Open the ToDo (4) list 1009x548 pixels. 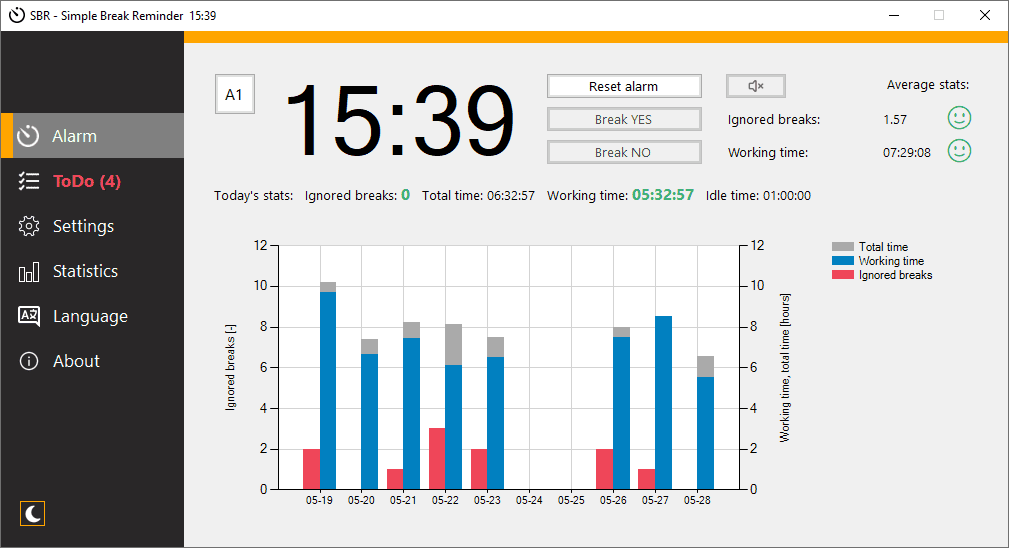click(93, 181)
